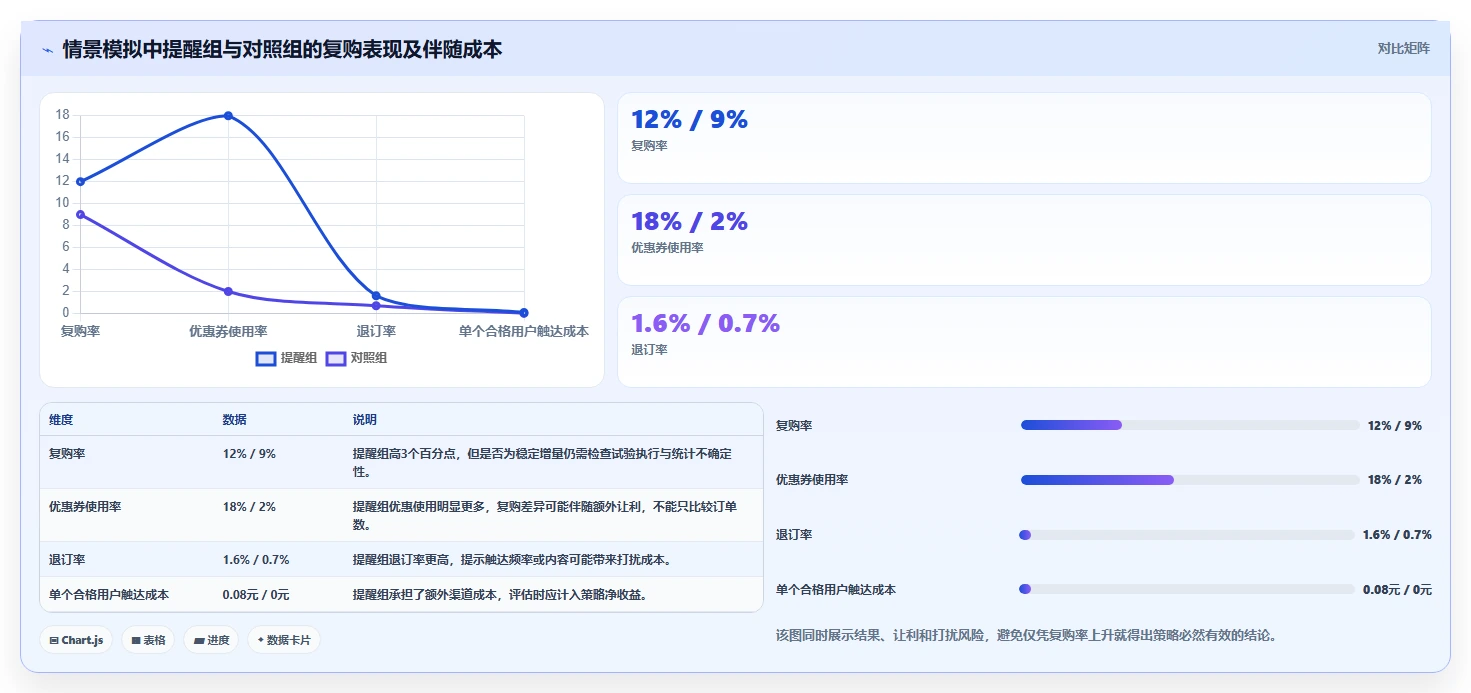Click the 单个合格用户触达成本 x-axis label
The width and height of the screenshot is (1471, 693).
[524, 331]
